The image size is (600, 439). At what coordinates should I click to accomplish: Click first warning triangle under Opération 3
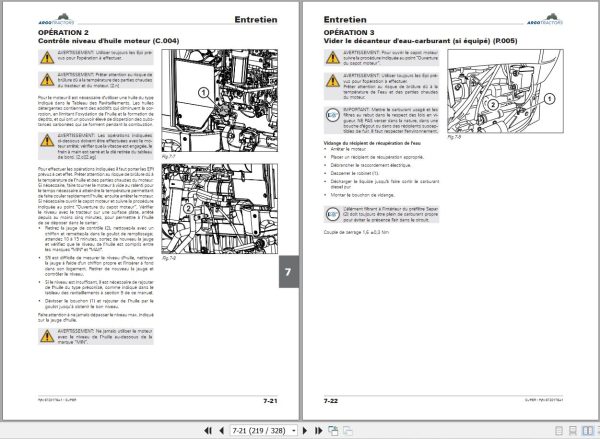coord(333,58)
